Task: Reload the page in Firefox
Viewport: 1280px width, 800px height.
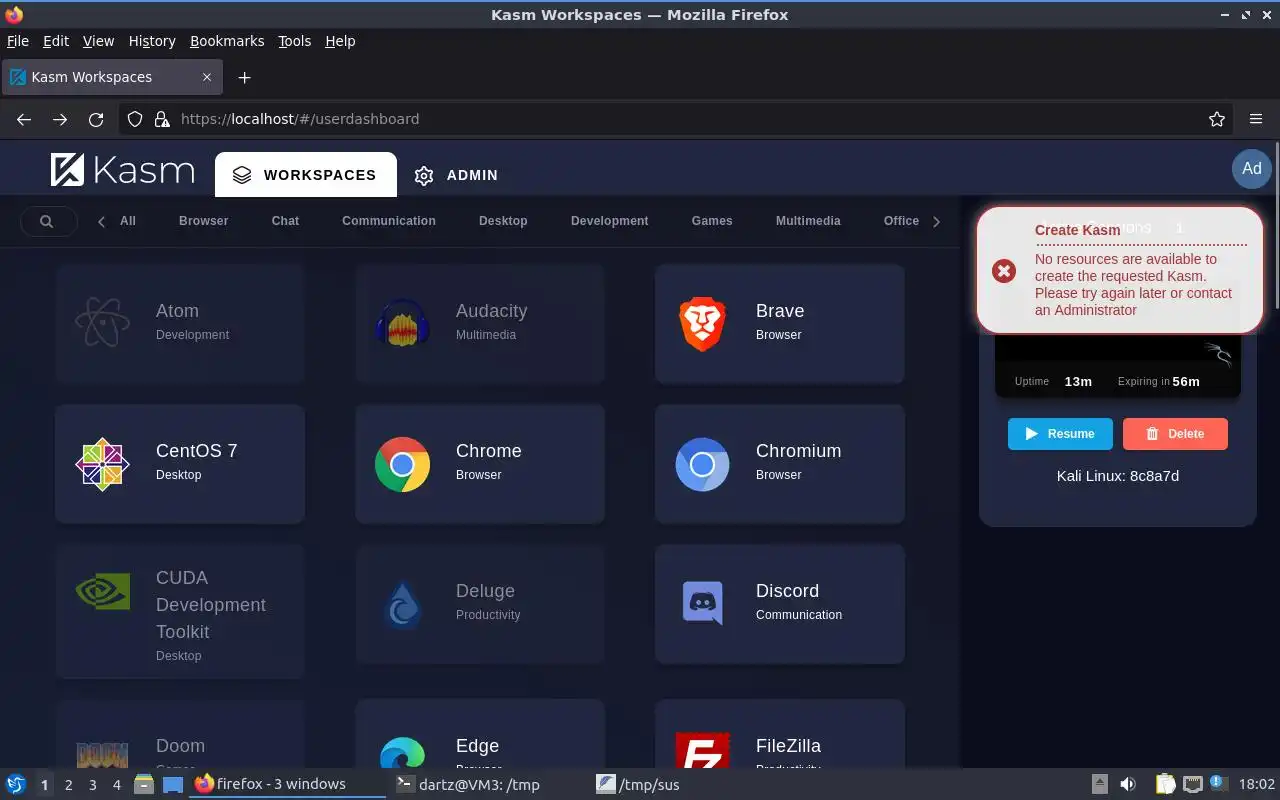Action: click(x=96, y=119)
